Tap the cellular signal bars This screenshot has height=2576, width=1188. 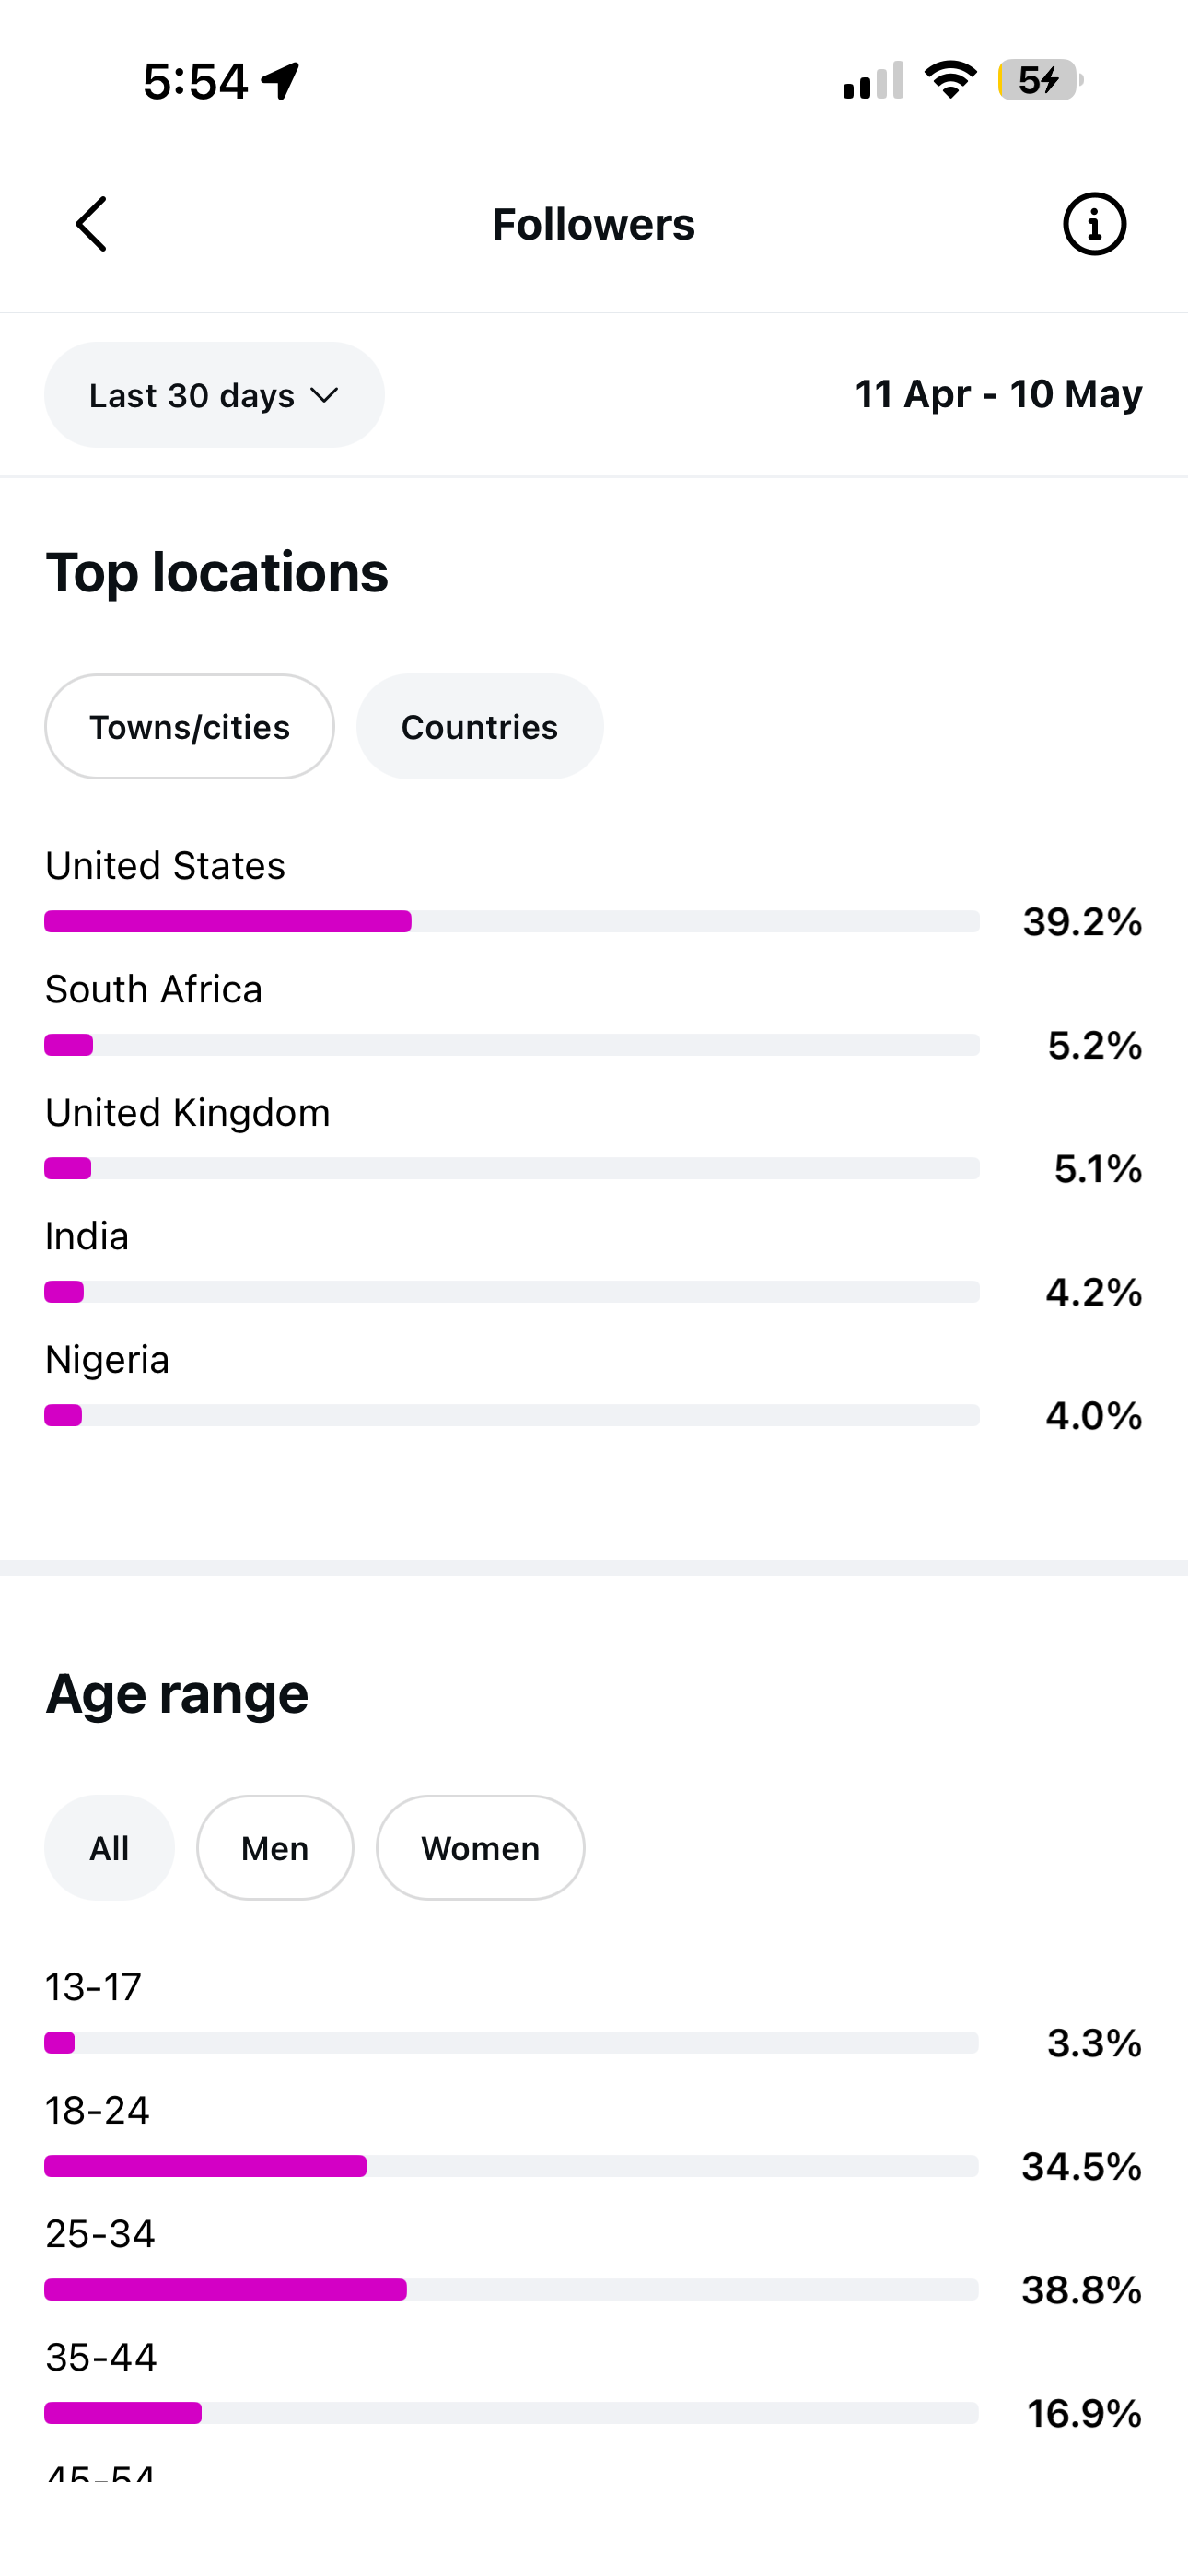[873, 80]
